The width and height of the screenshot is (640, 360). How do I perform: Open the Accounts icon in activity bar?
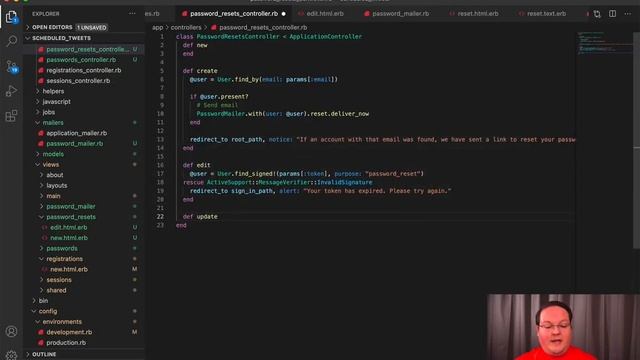[11, 331]
